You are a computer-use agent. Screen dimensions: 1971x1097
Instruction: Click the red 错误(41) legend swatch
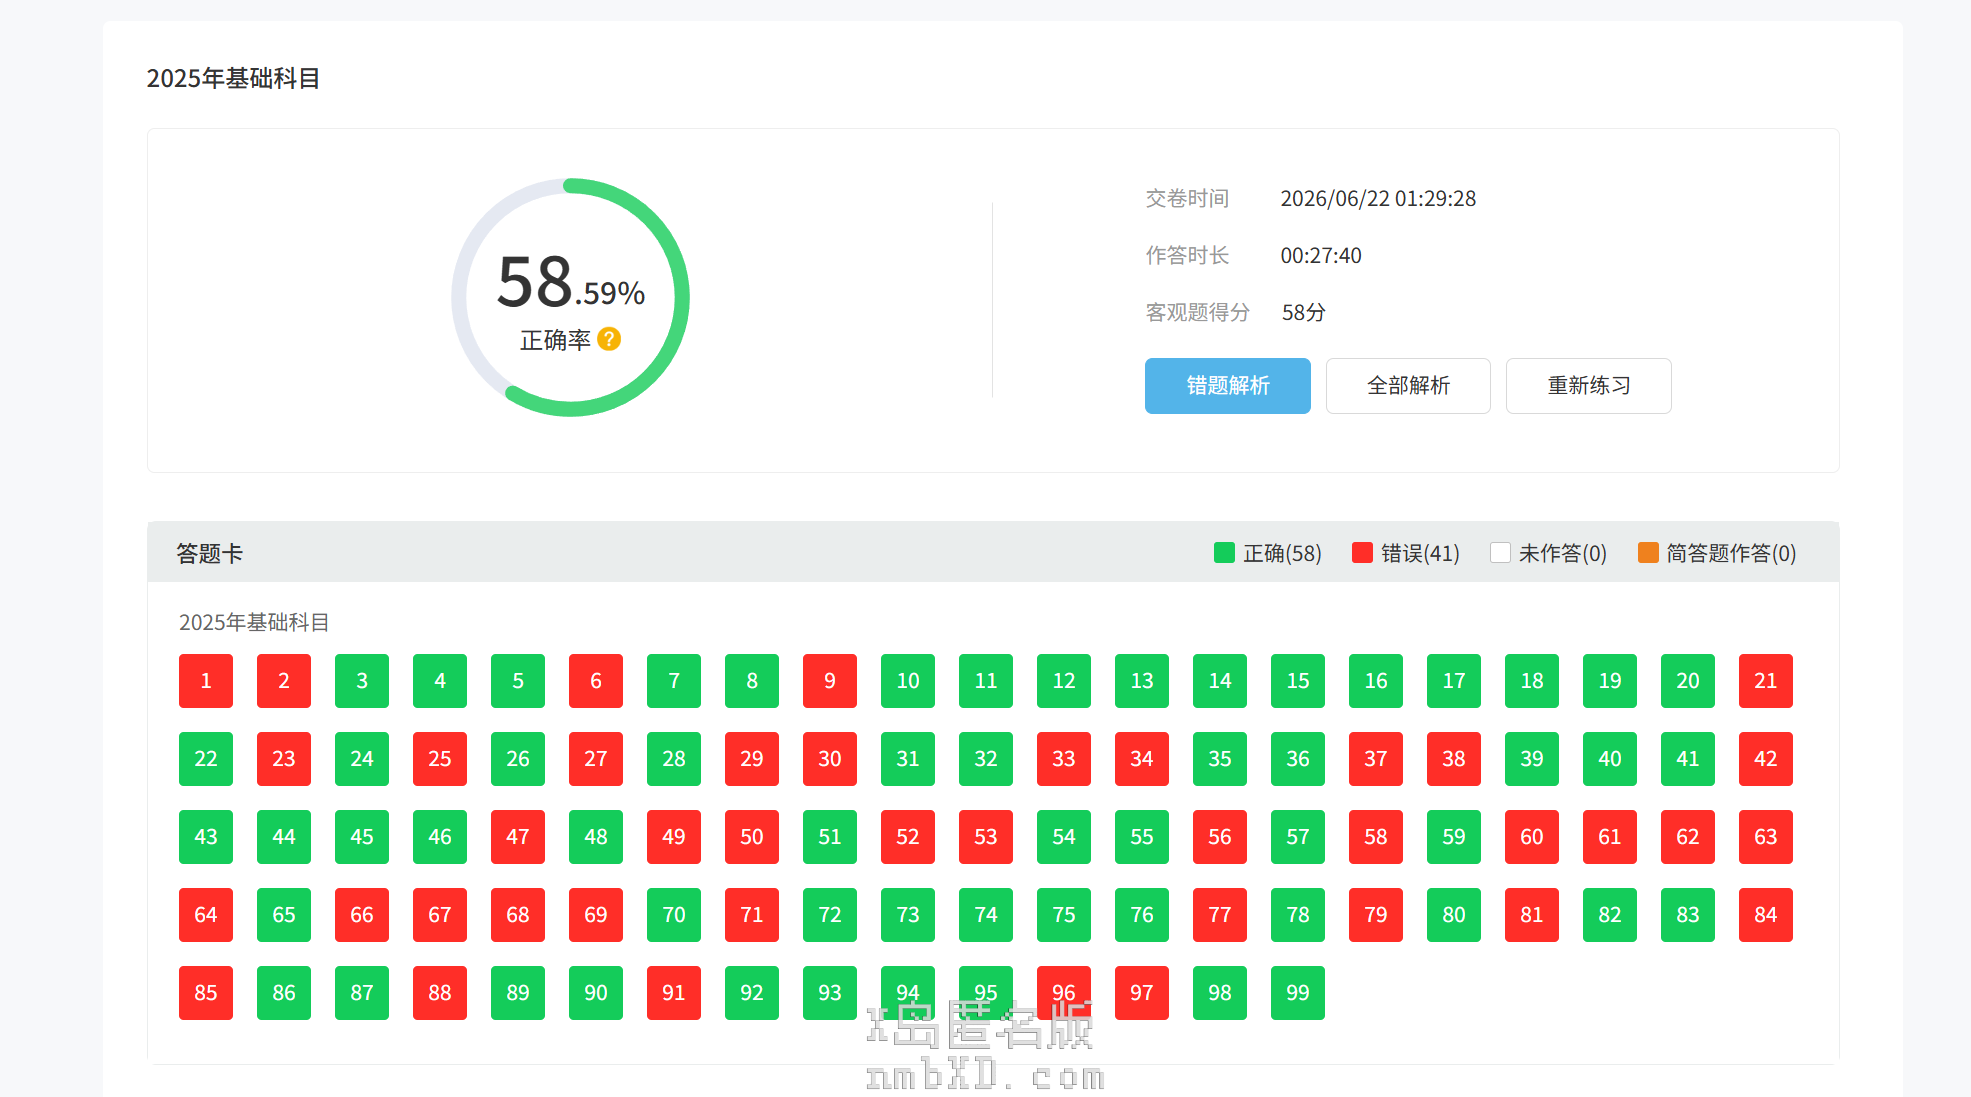click(1362, 553)
